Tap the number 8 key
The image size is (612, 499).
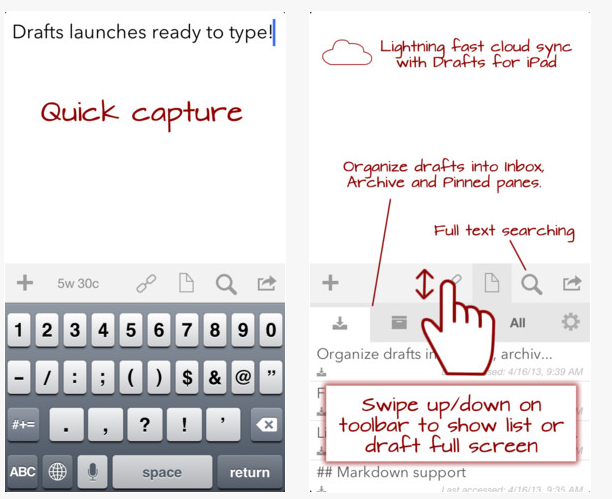pos(215,330)
